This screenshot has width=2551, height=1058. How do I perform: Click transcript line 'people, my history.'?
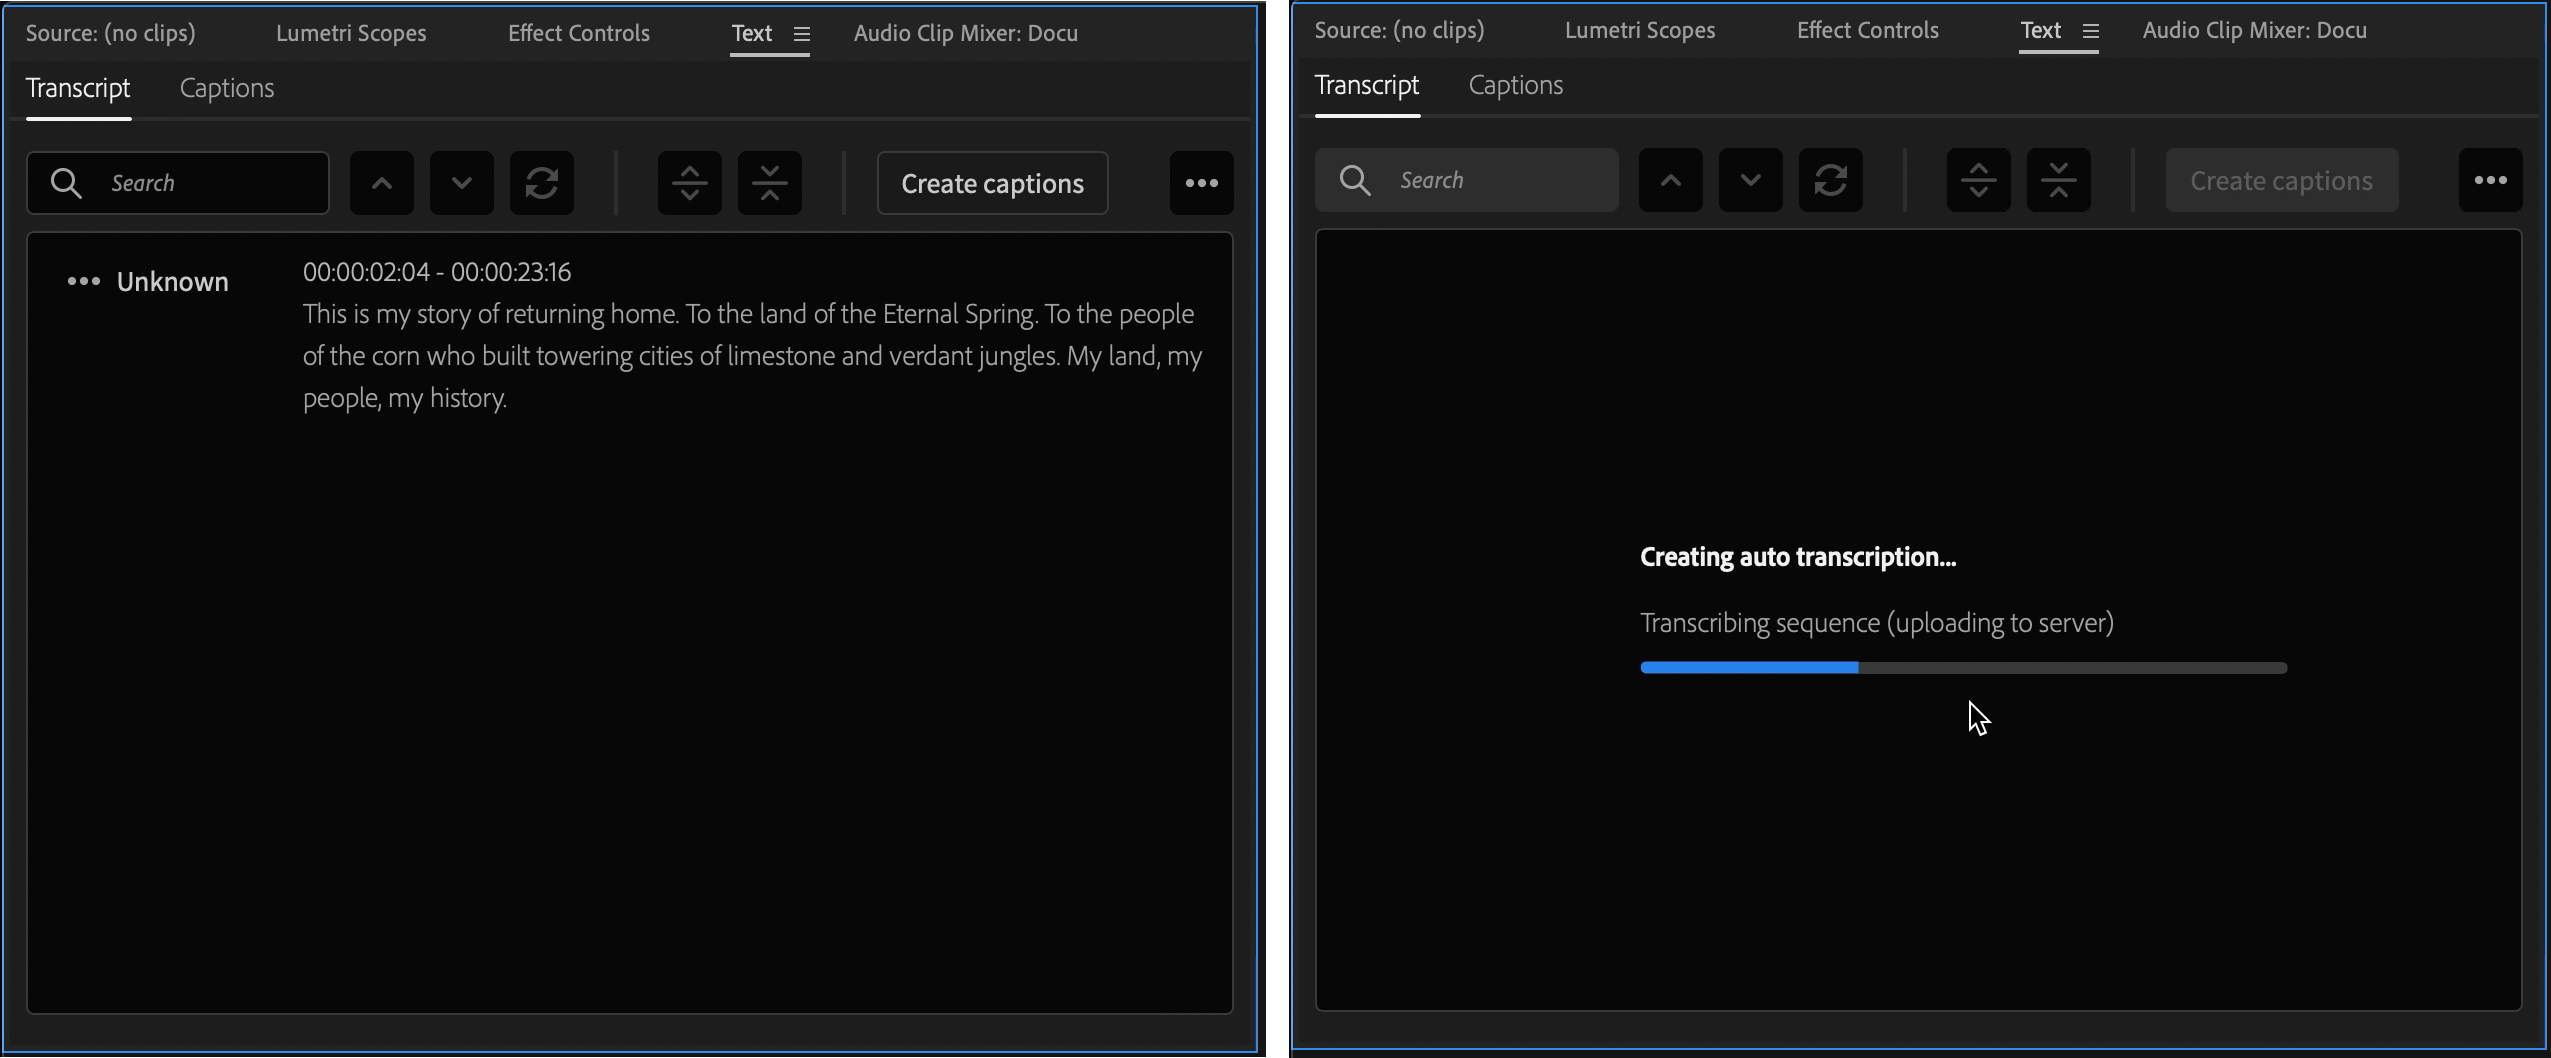(x=405, y=398)
